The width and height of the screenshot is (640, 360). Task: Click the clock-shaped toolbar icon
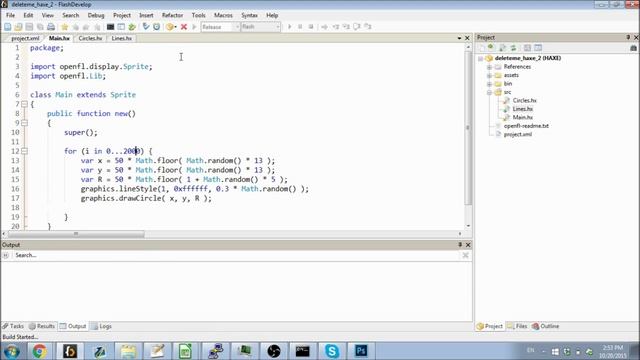(156, 27)
